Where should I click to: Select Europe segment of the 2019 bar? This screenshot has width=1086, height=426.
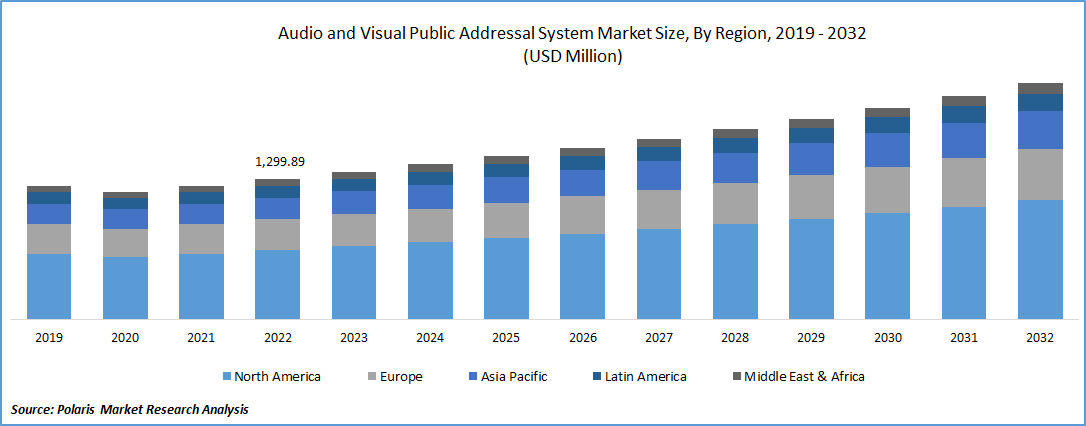49,239
